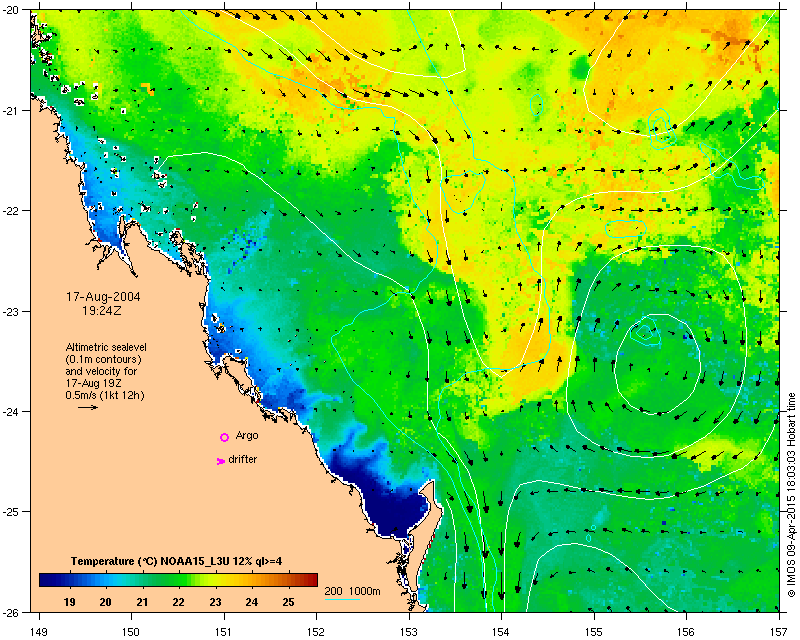Click the colorbar tick label '20'
Viewport: 800px width, 640px height.
coord(106,602)
